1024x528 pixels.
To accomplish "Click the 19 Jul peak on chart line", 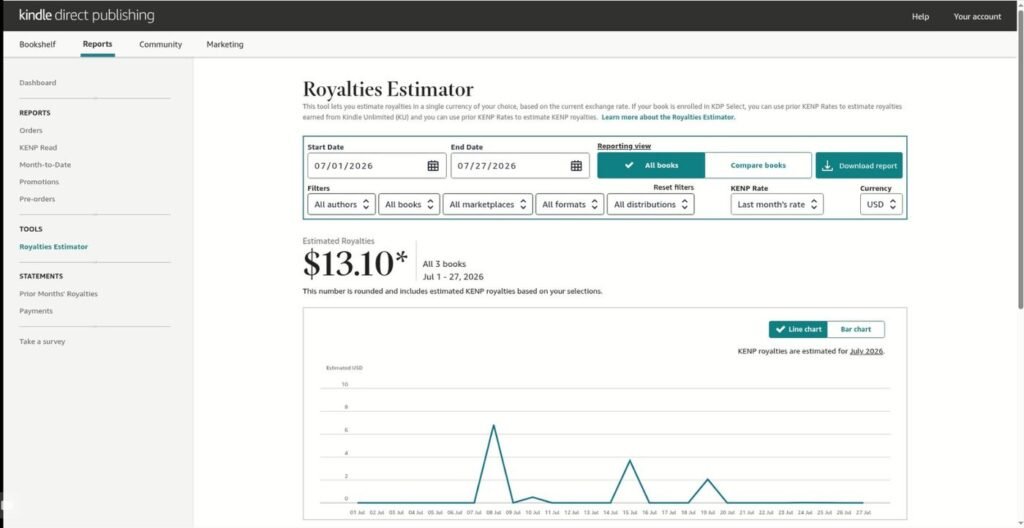I will click(707, 479).
